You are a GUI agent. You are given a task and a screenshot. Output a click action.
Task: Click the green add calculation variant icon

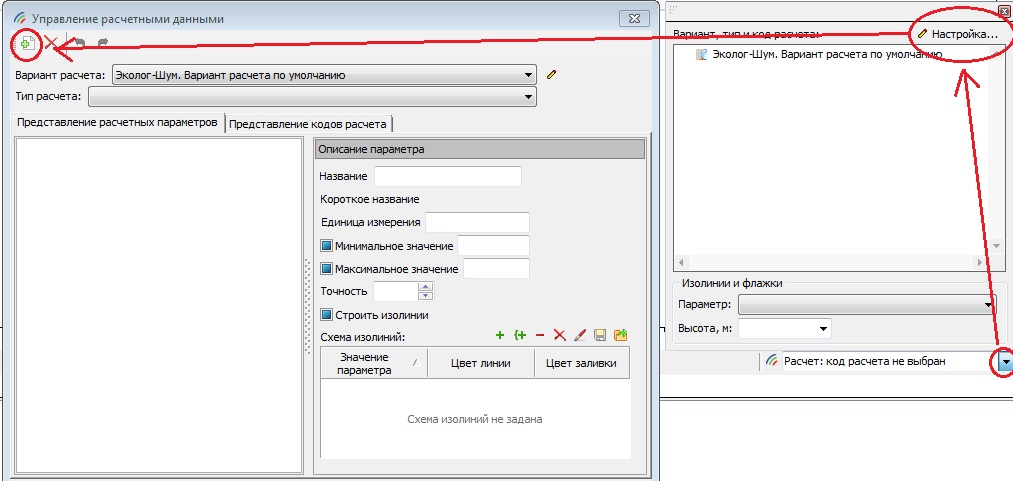point(27,44)
